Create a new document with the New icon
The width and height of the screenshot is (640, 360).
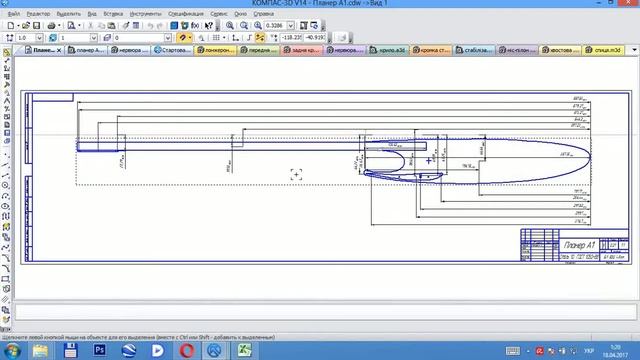[x=10, y=25]
